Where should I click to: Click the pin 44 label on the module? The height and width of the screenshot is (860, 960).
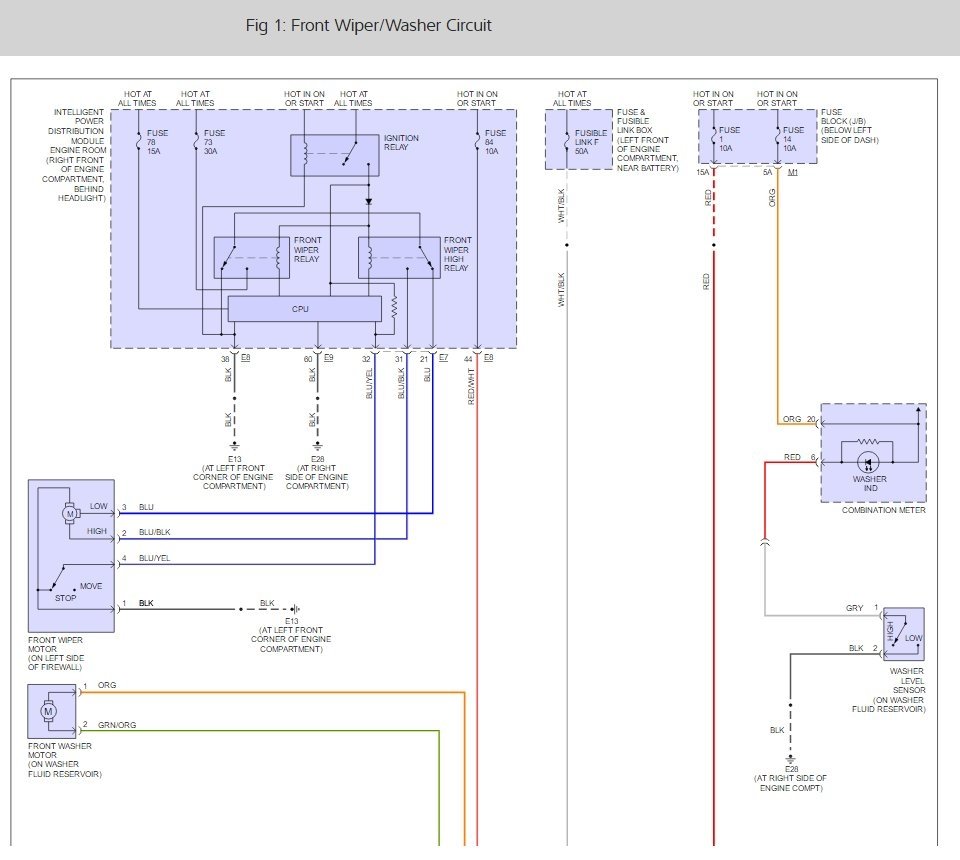(x=468, y=359)
